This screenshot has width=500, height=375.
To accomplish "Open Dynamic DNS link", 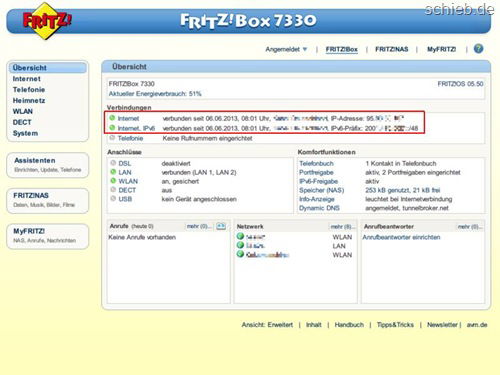I will (x=319, y=208).
